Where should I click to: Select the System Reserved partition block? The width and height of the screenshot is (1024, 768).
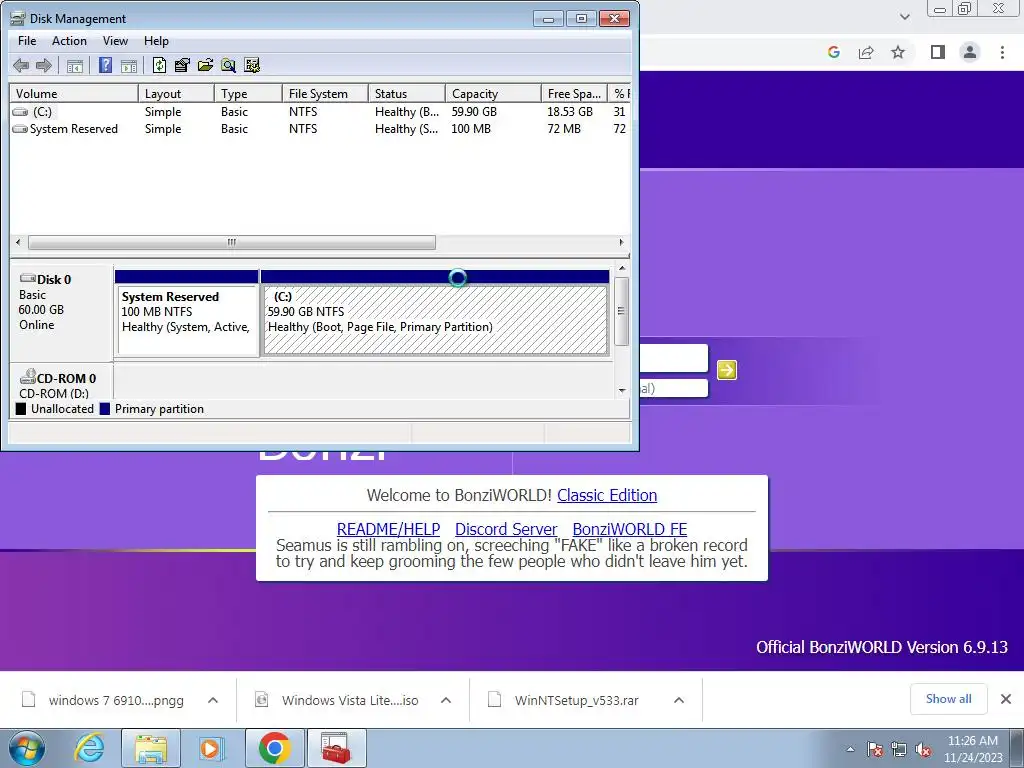click(x=187, y=313)
